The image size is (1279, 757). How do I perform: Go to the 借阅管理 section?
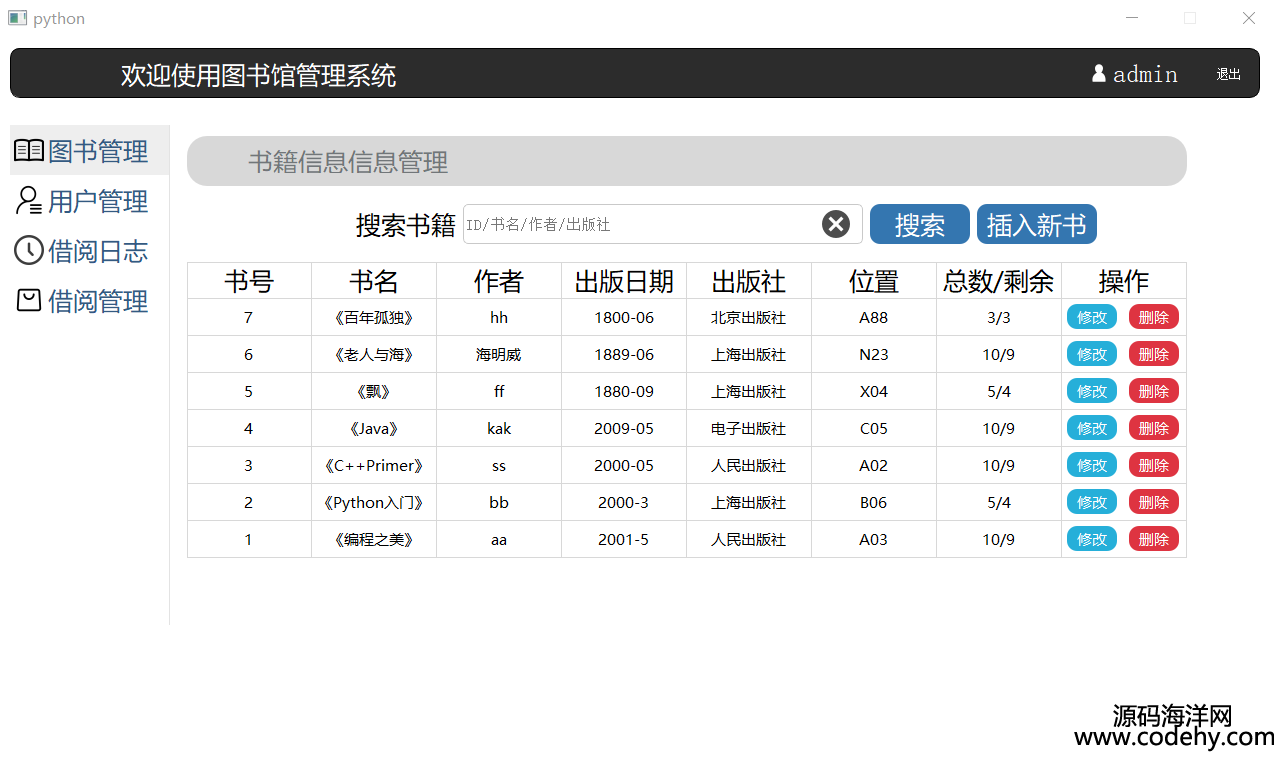tap(97, 301)
